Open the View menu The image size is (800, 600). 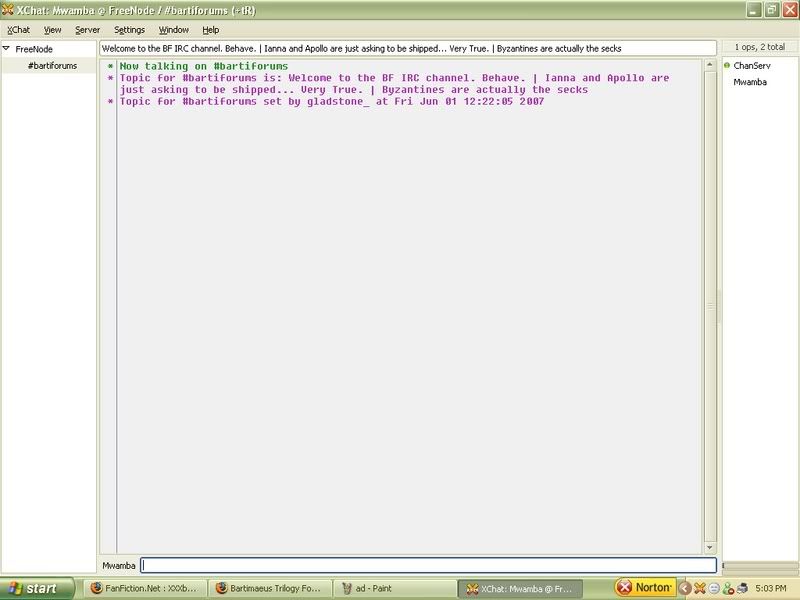click(52, 30)
